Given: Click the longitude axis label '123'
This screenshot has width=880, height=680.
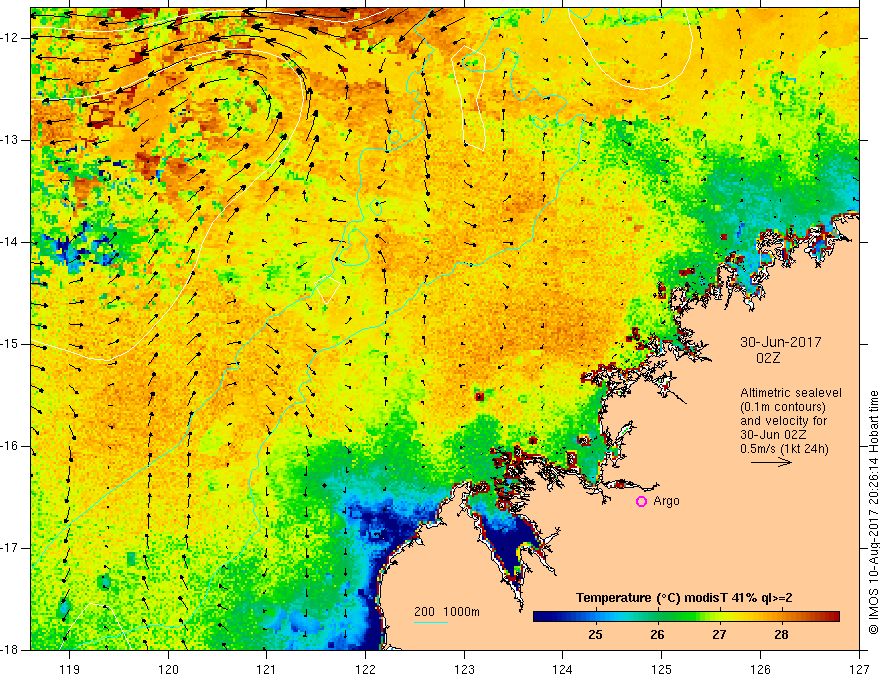Looking at the screenshot, I should [464, 669].
